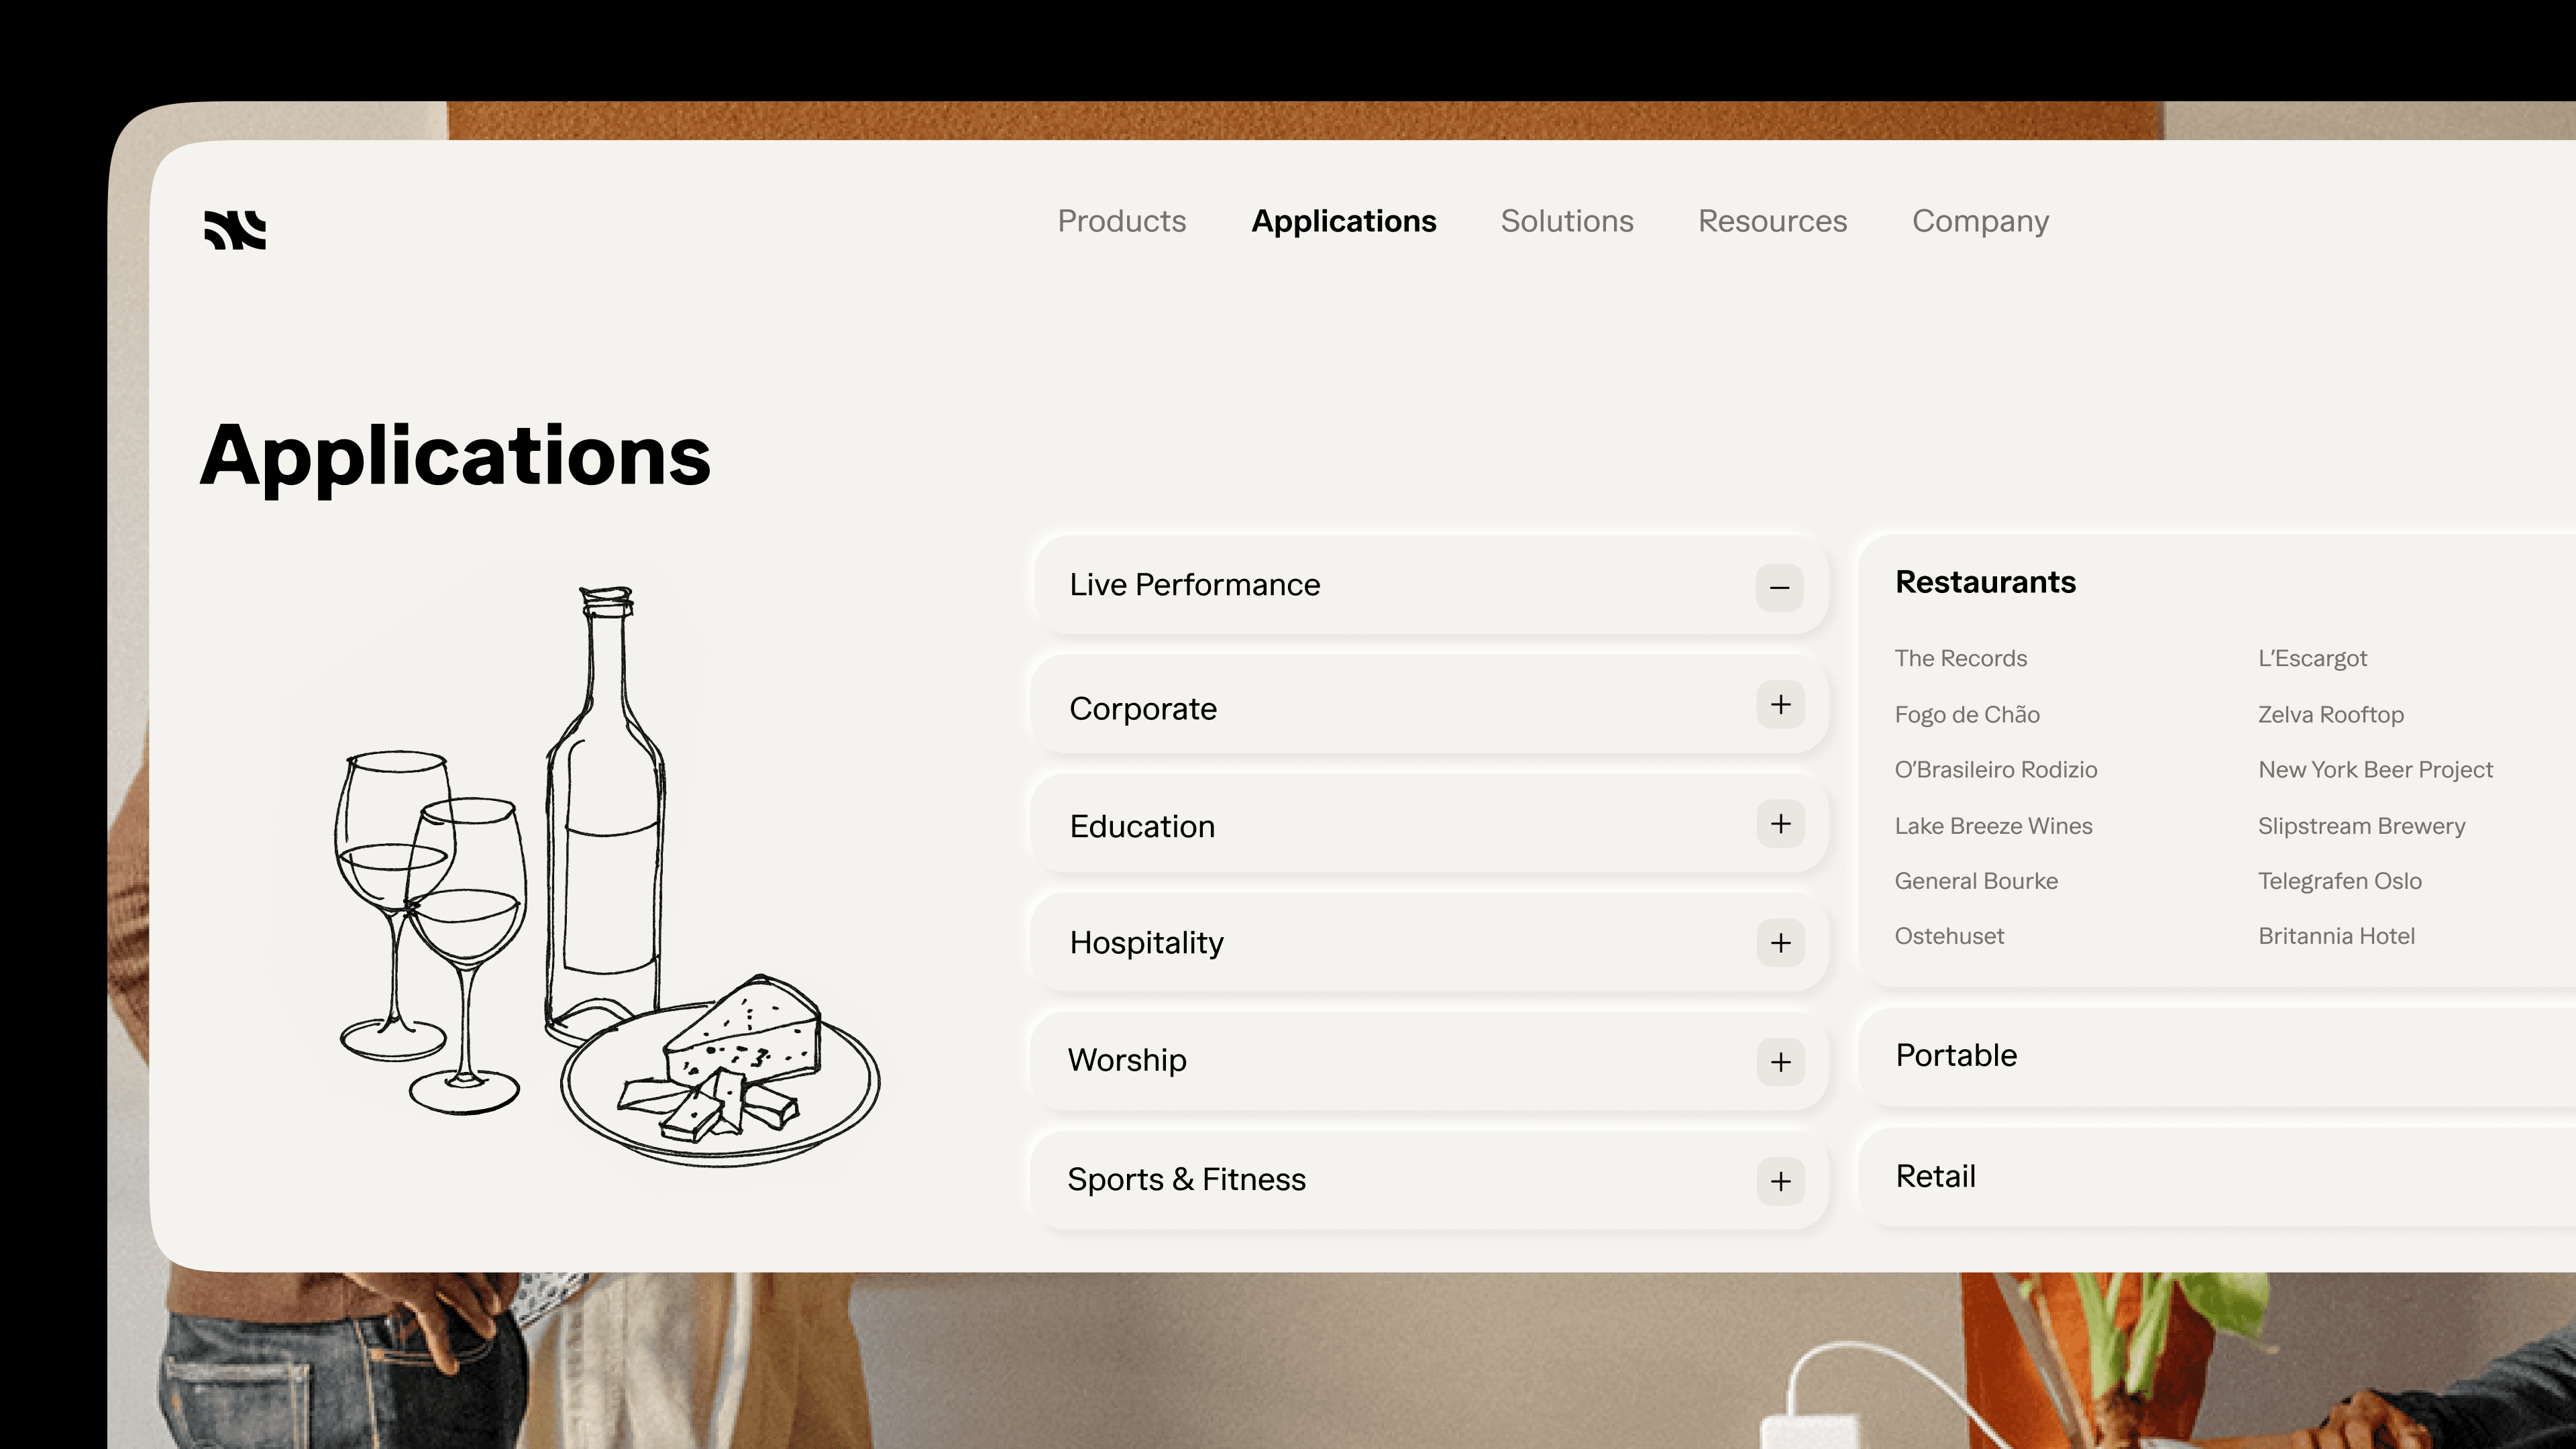Viewport: 2576px width, 1449px height.
Task: Expand Corporate with its plus icon
Action: pyautogui.click(x=1780, y=705)
